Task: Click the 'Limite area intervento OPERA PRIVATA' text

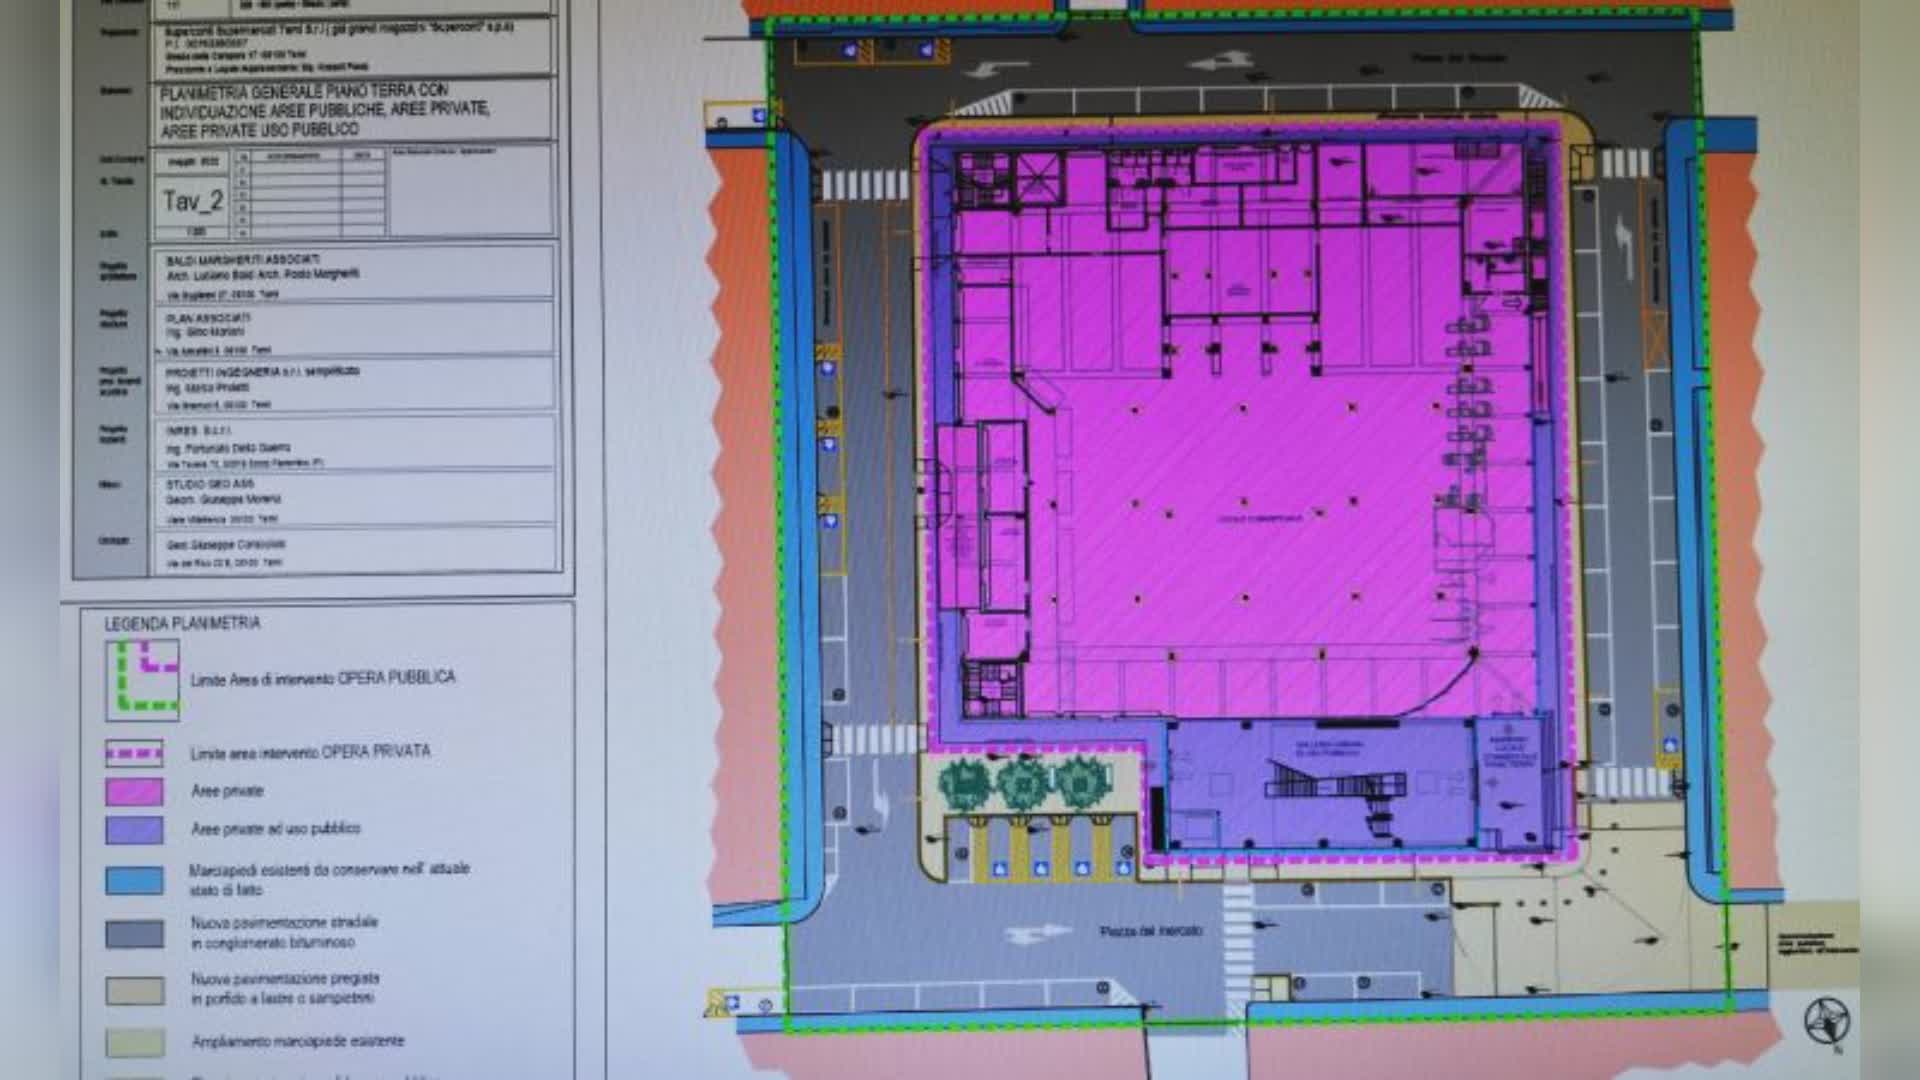Action: coord(311,752)
